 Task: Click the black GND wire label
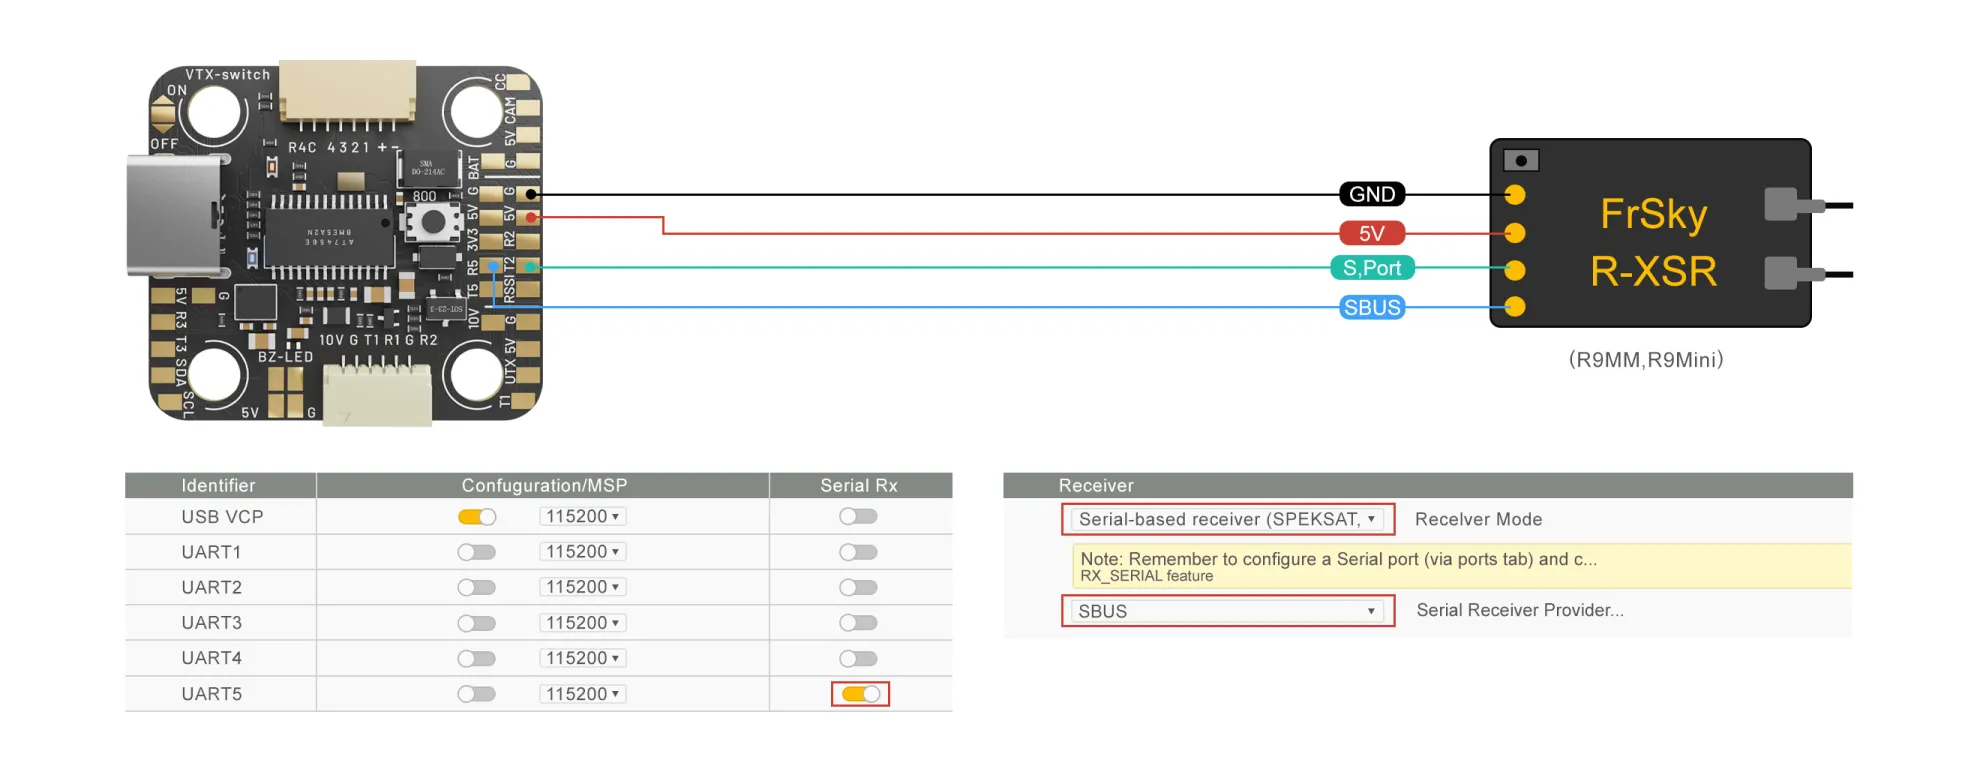point(1372,194)
